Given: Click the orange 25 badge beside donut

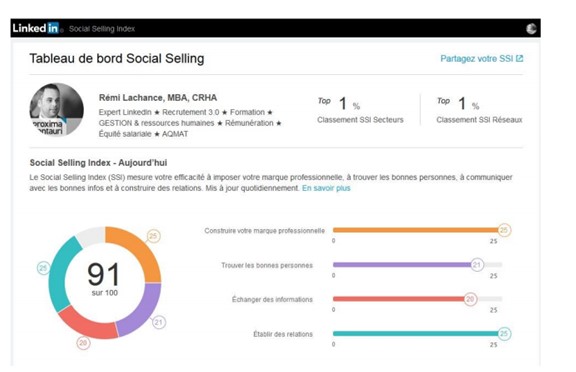Looking at the screenshot, I should coord(154,236).
